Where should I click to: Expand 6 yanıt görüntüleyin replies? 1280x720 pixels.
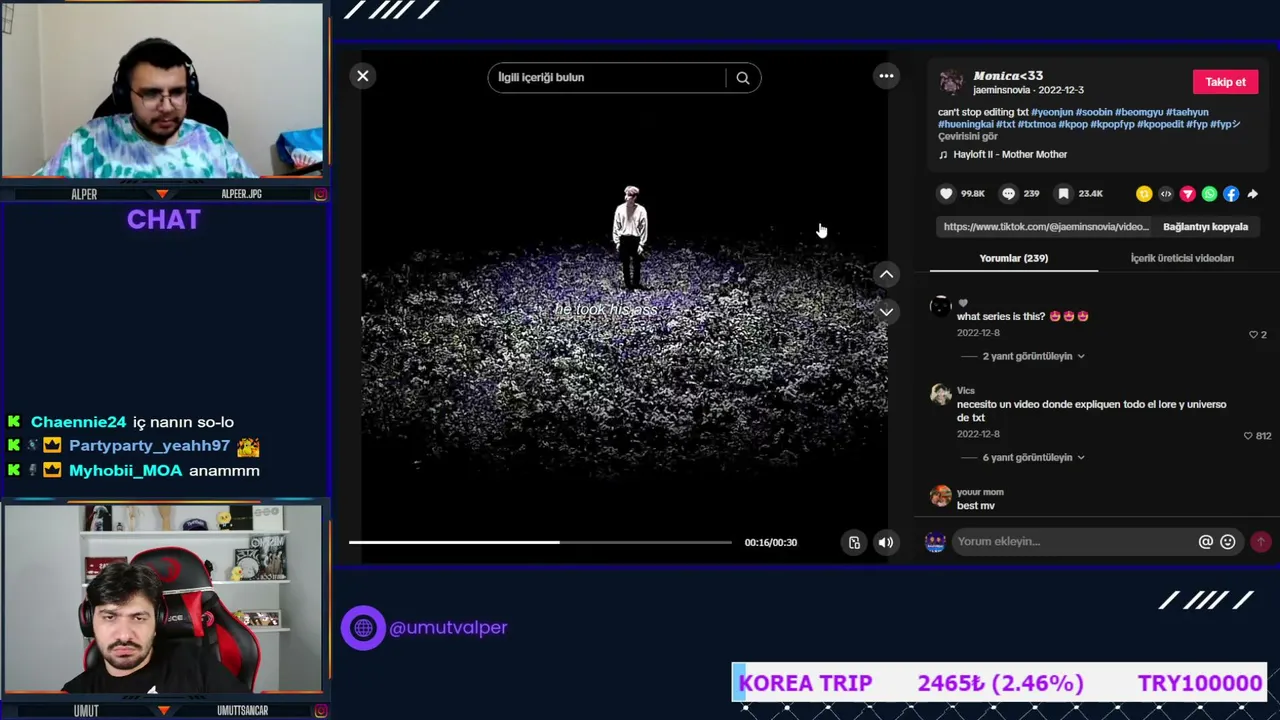coord(1033,457)
